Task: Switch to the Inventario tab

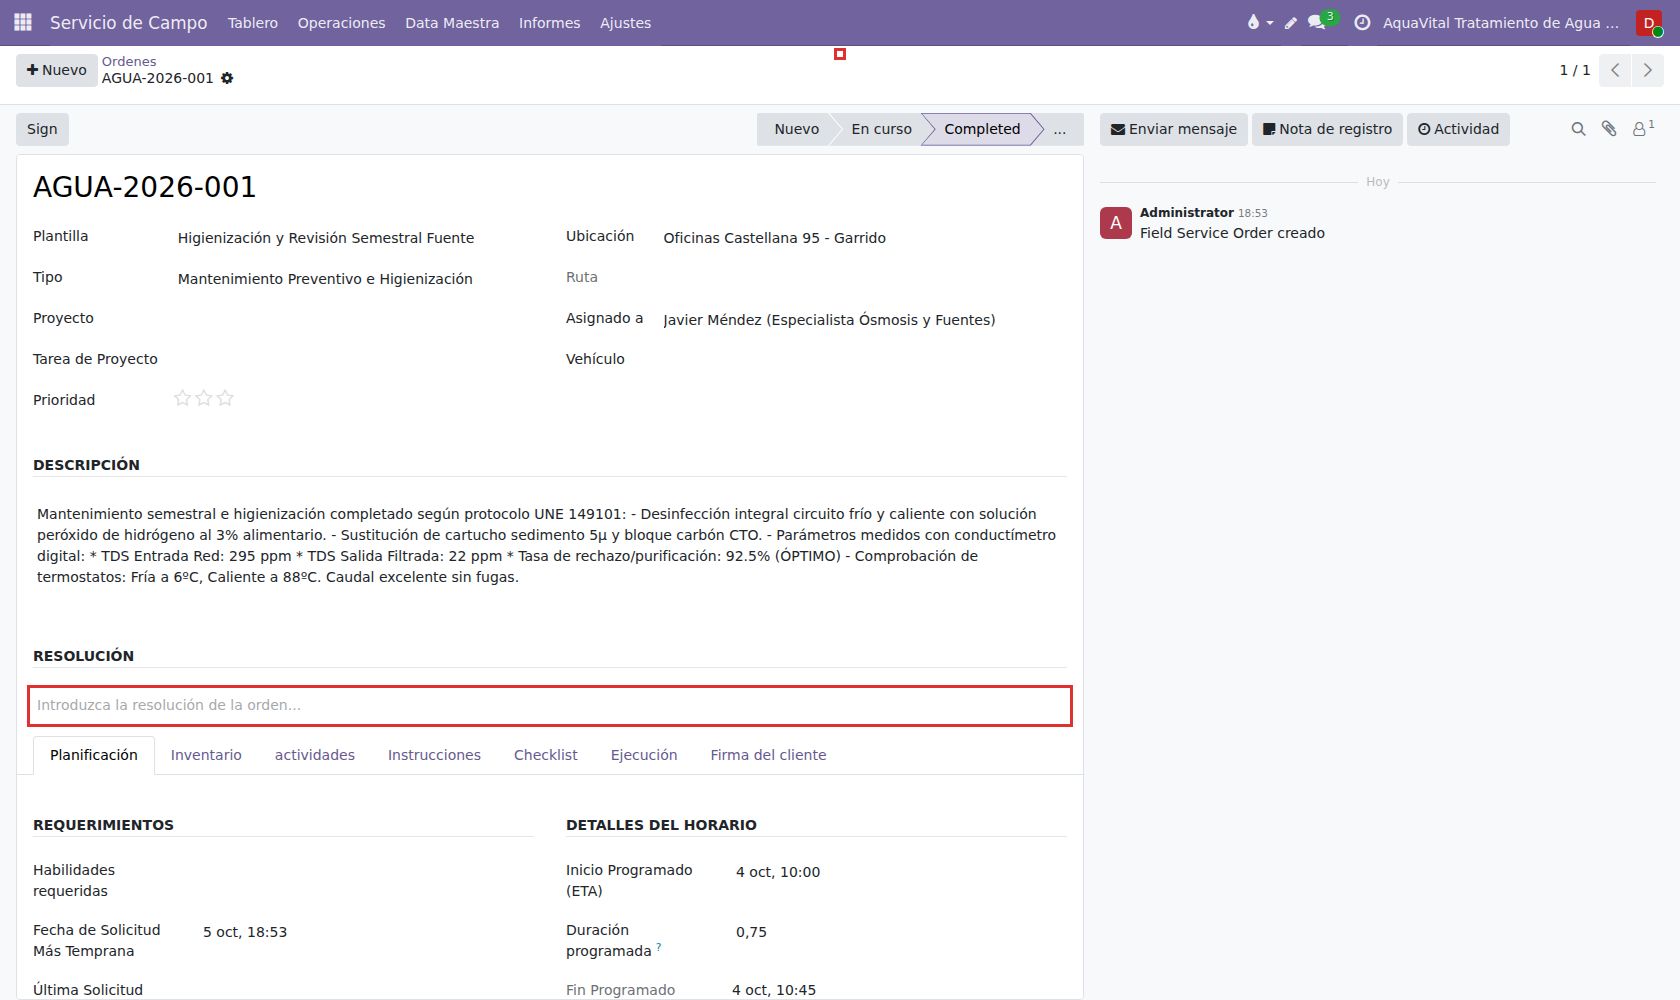Action: pos(206,755)
